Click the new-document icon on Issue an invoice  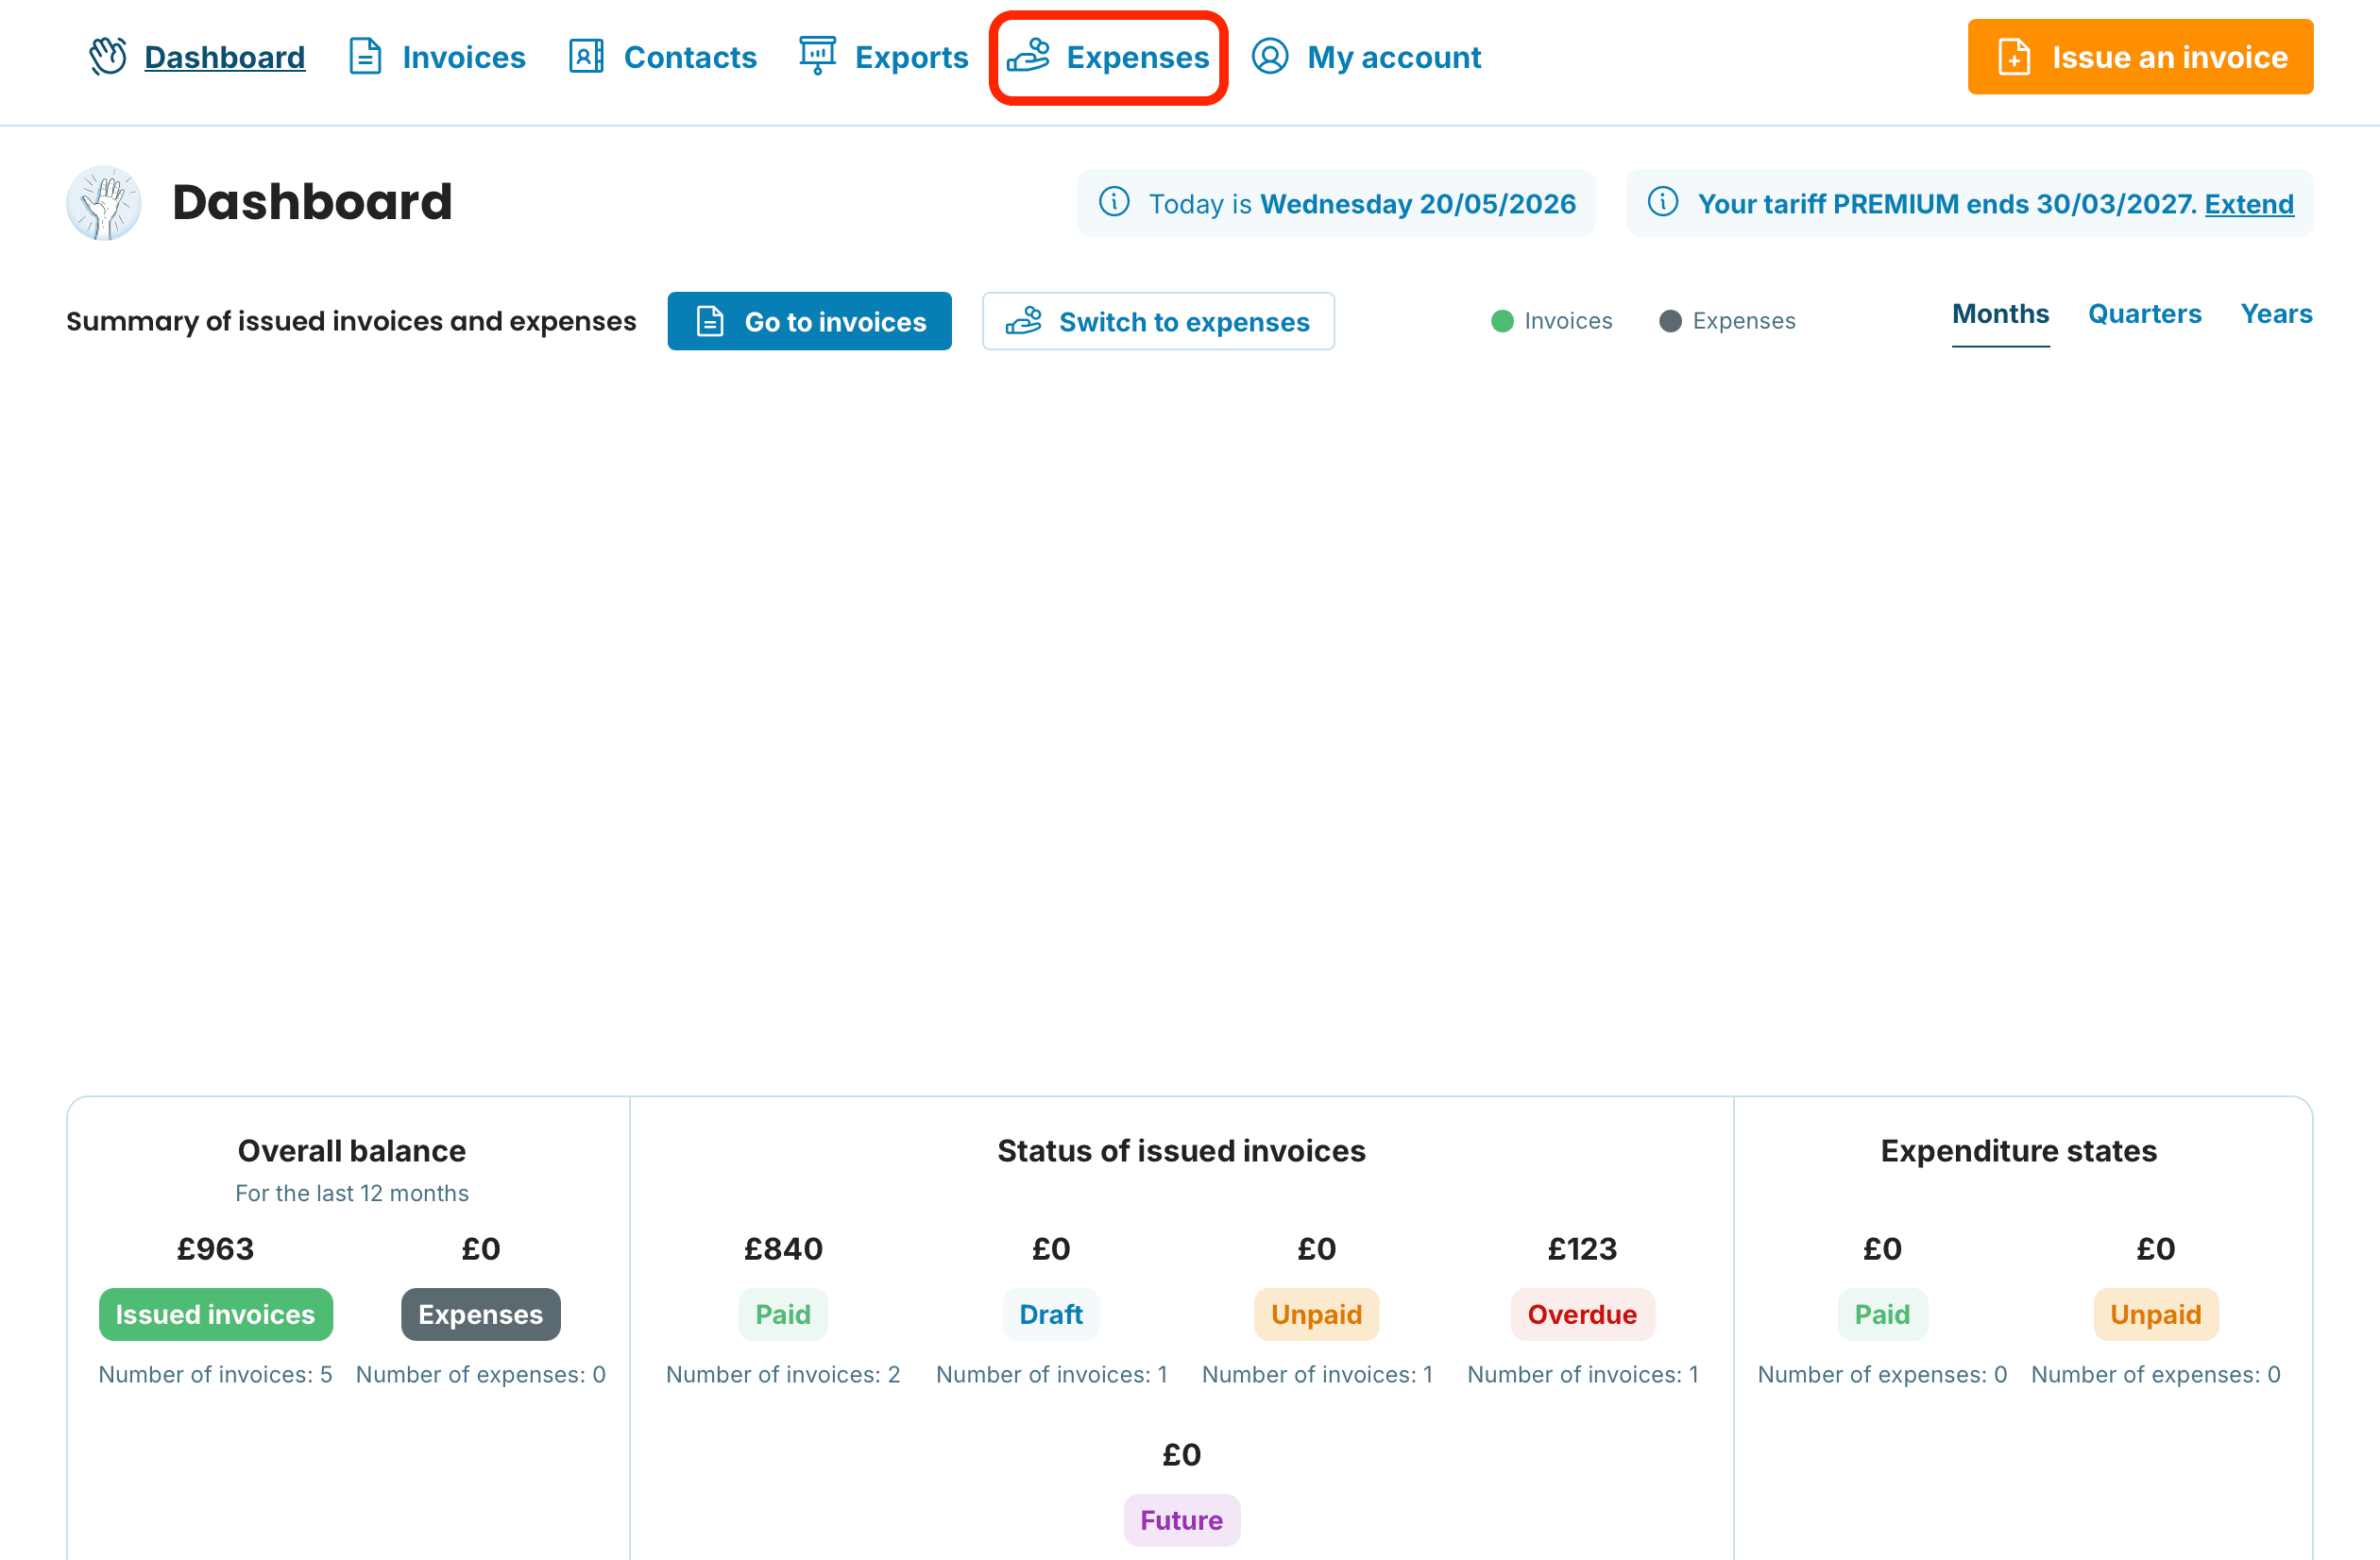[x=2014, y=57]
